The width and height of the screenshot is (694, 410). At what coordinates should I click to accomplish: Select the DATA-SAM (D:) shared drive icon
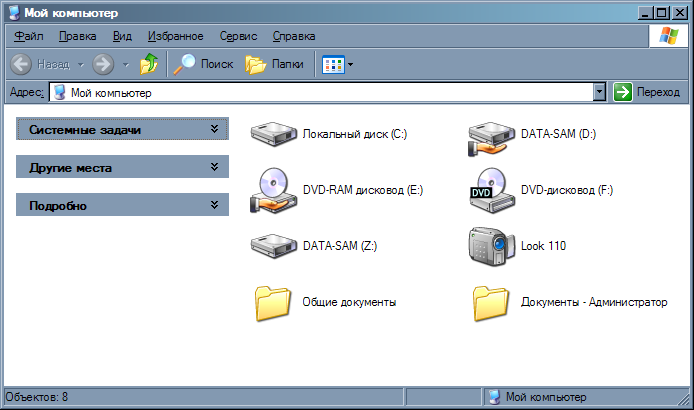491,139
